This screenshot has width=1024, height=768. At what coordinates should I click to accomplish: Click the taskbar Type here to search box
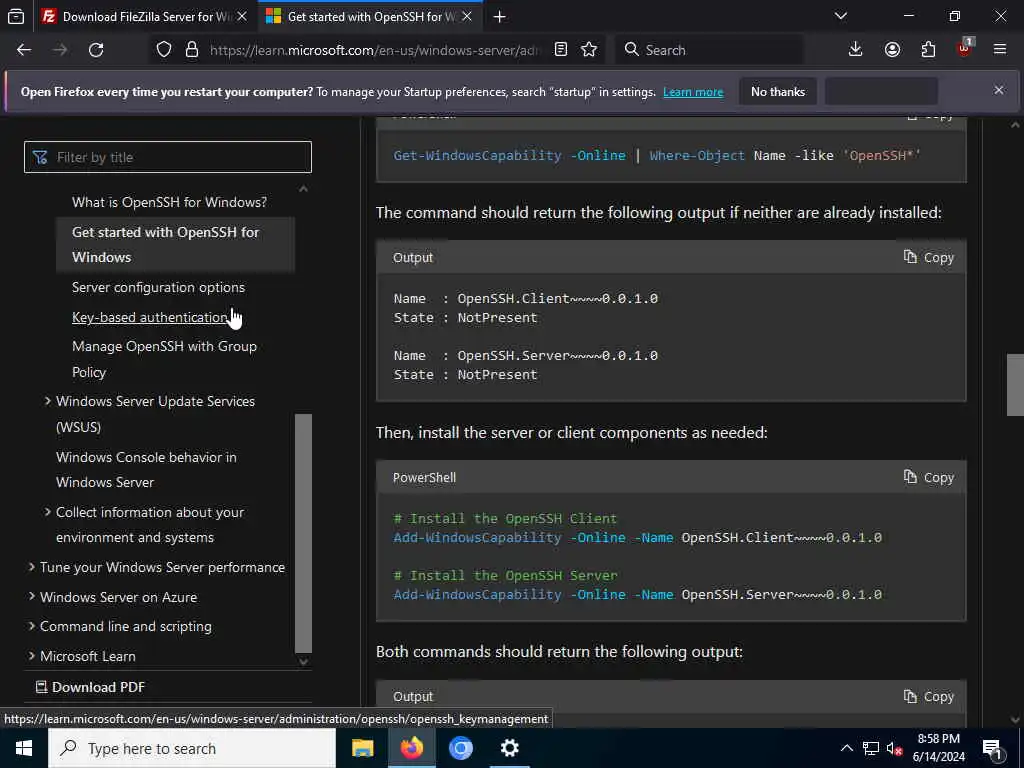click(x=192, y=748)
